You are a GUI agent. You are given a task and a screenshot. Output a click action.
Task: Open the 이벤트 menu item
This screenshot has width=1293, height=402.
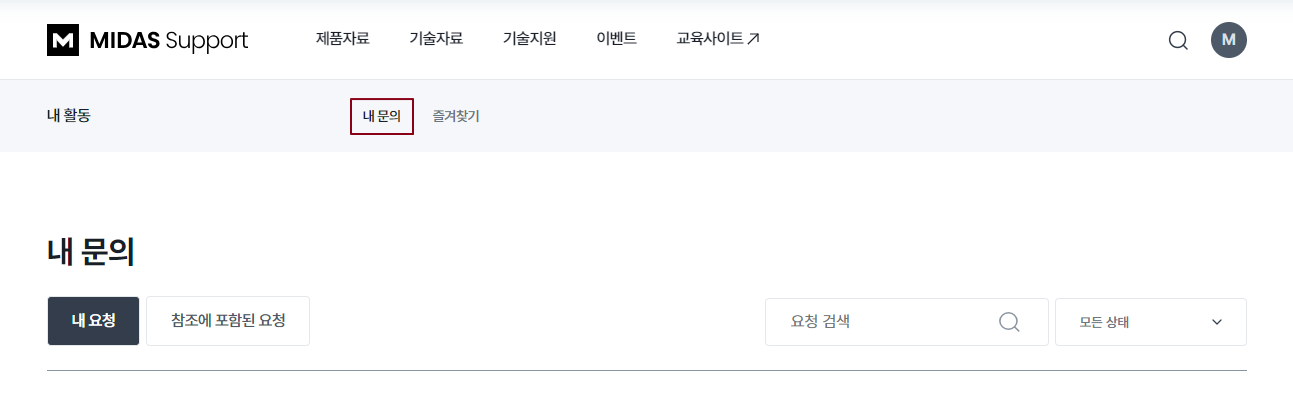pyautogui.click(x=616, y=39)
